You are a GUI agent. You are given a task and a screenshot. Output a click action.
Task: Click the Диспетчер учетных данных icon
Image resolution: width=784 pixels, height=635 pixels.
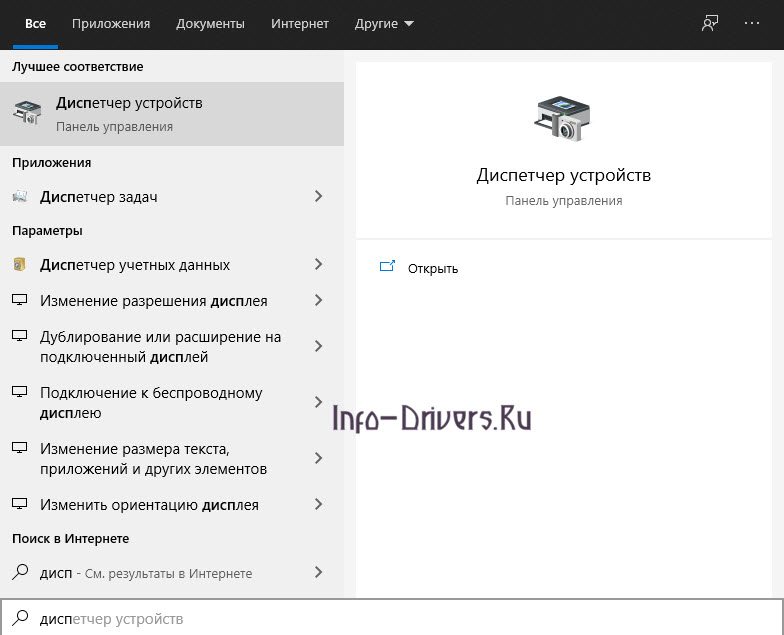point(20,265)
